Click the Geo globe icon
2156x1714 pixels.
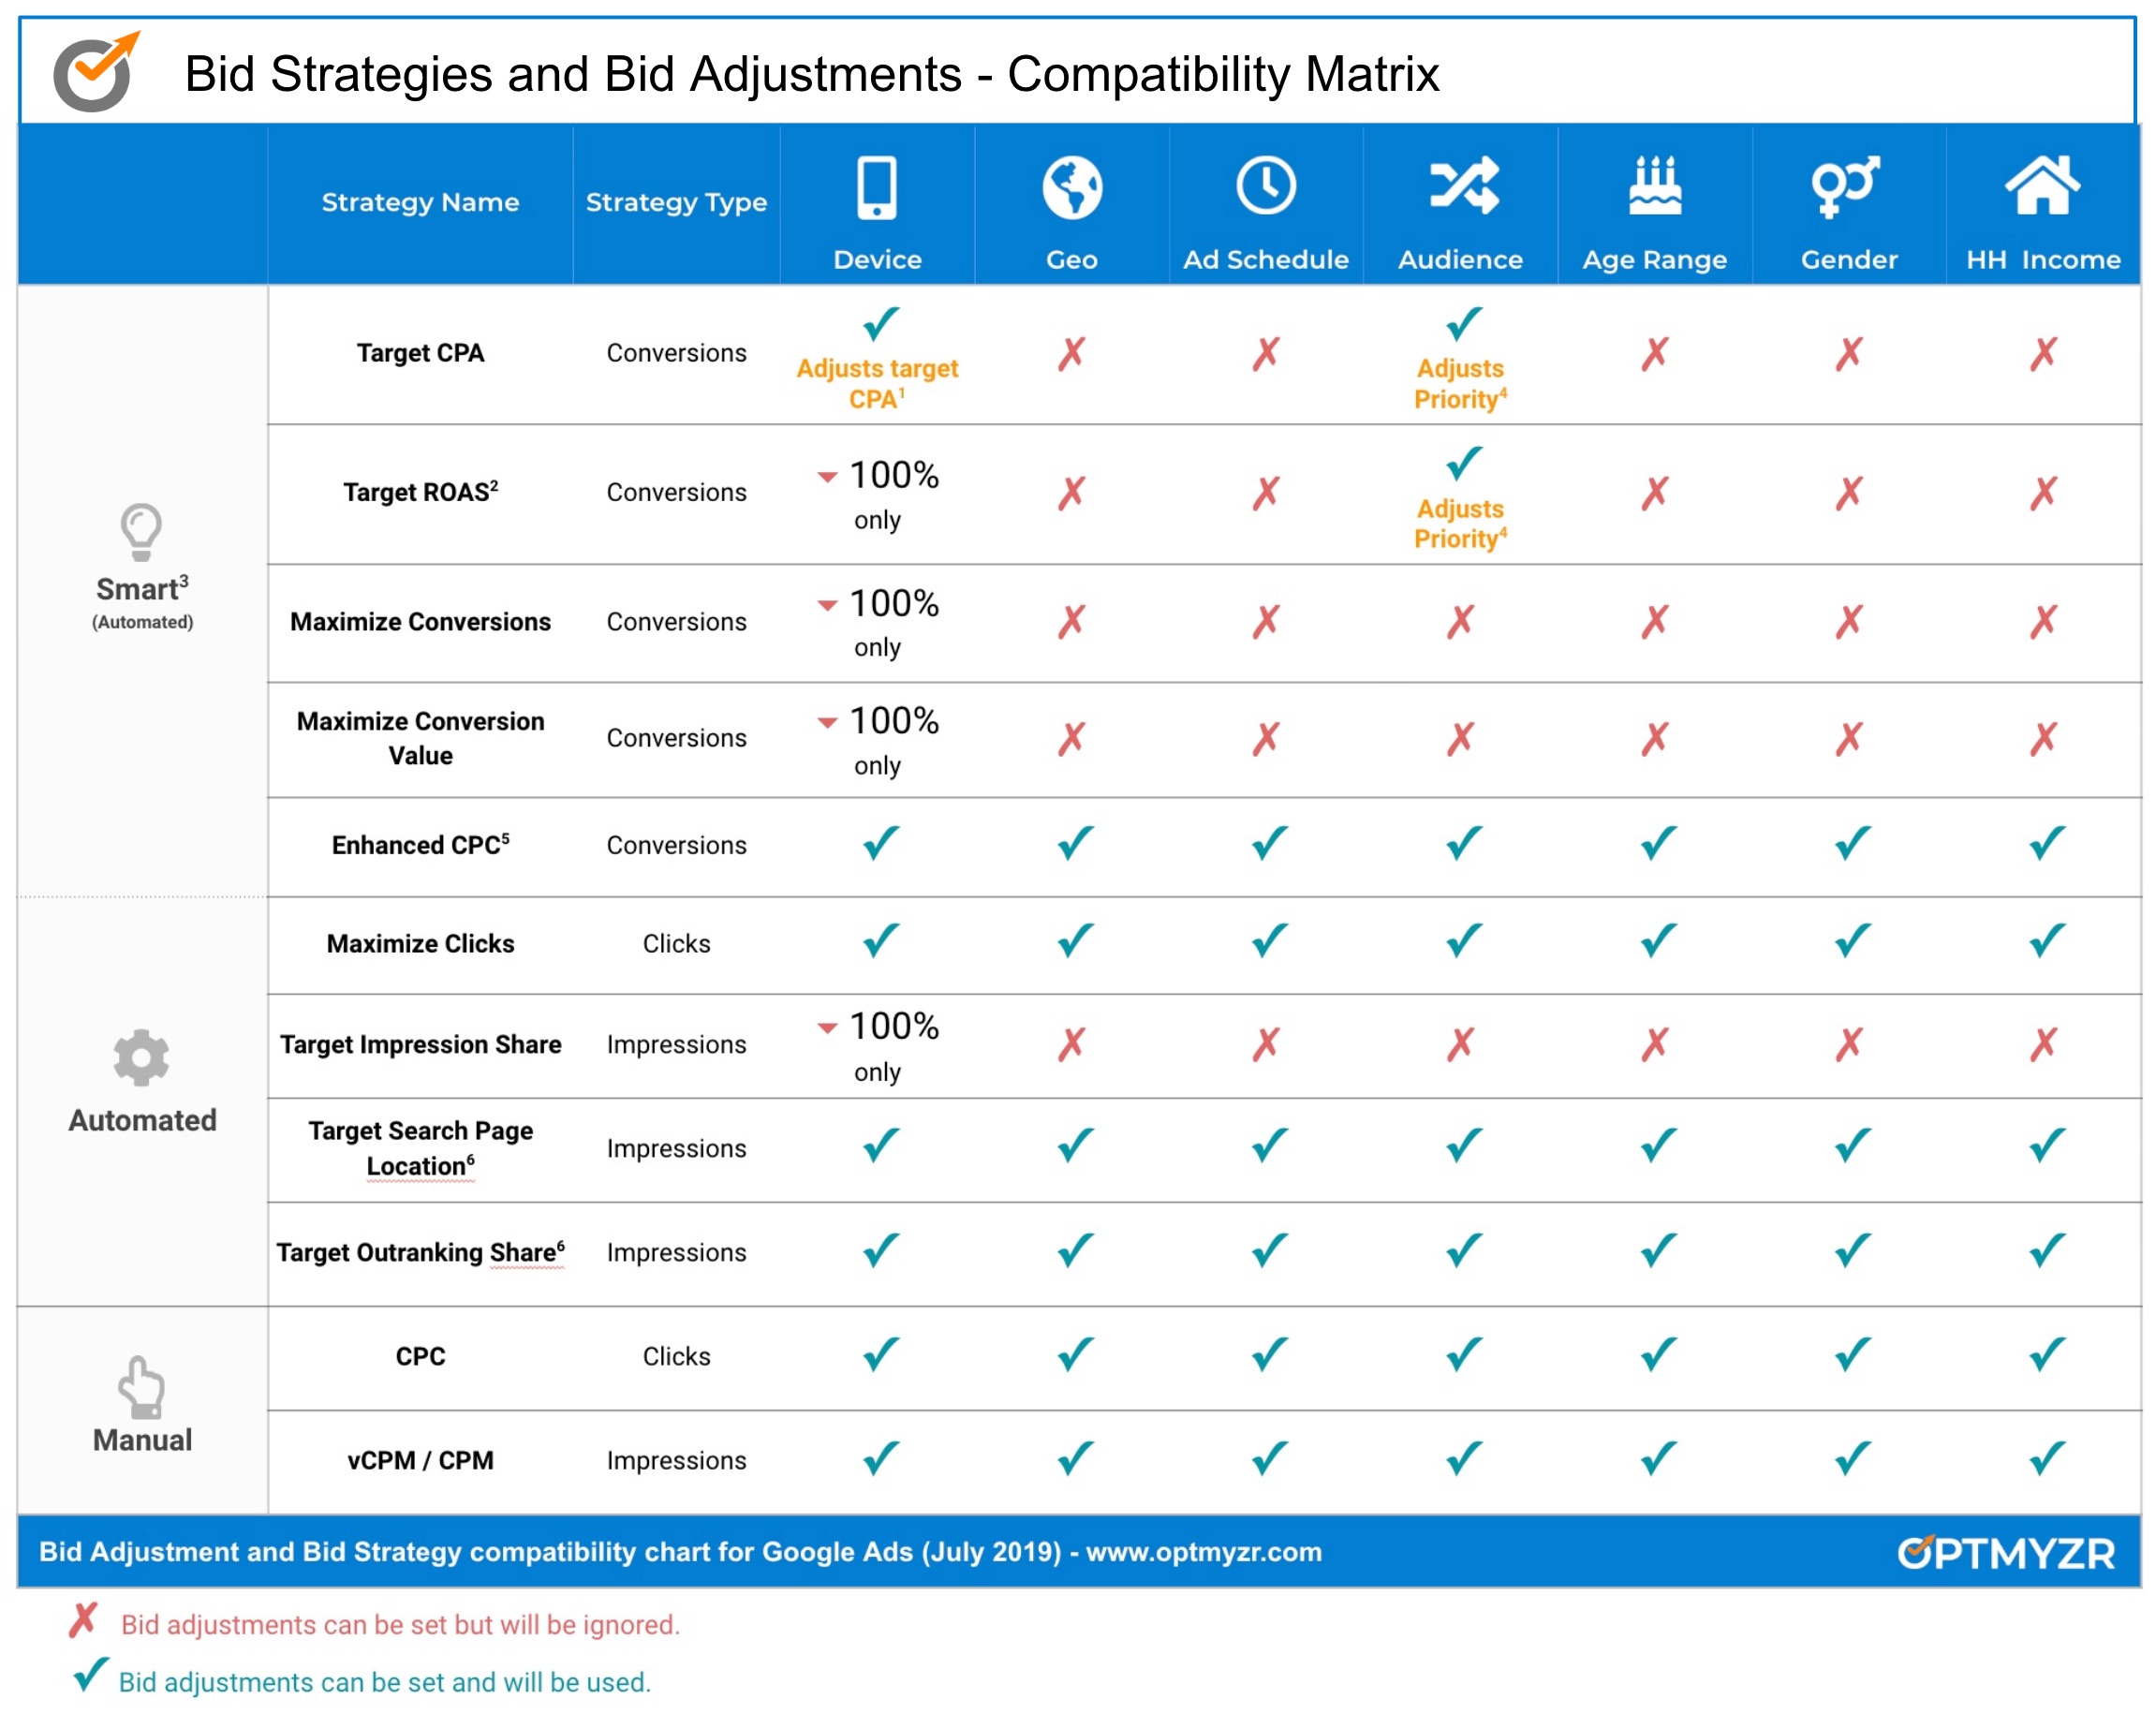1072,187
